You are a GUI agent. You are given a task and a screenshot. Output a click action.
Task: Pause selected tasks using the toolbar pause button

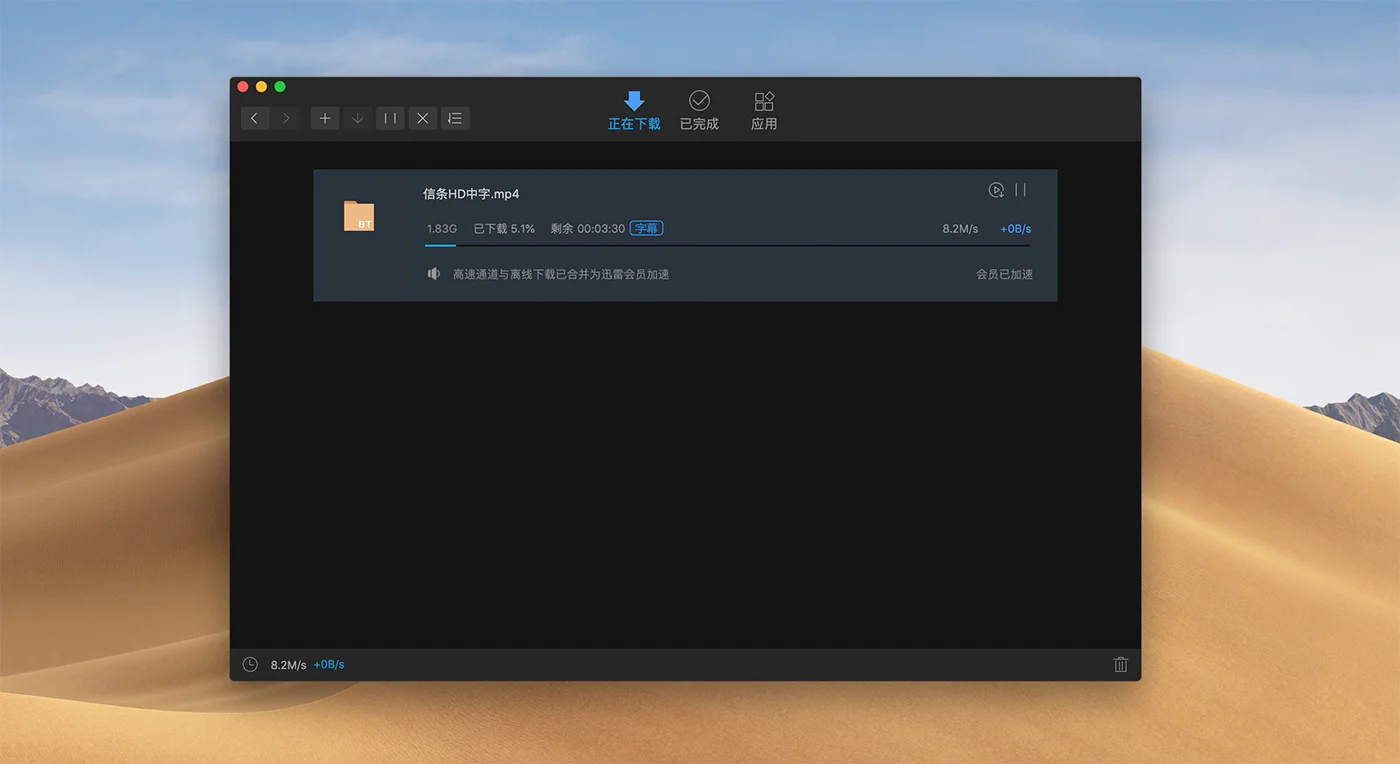[390, 119]
